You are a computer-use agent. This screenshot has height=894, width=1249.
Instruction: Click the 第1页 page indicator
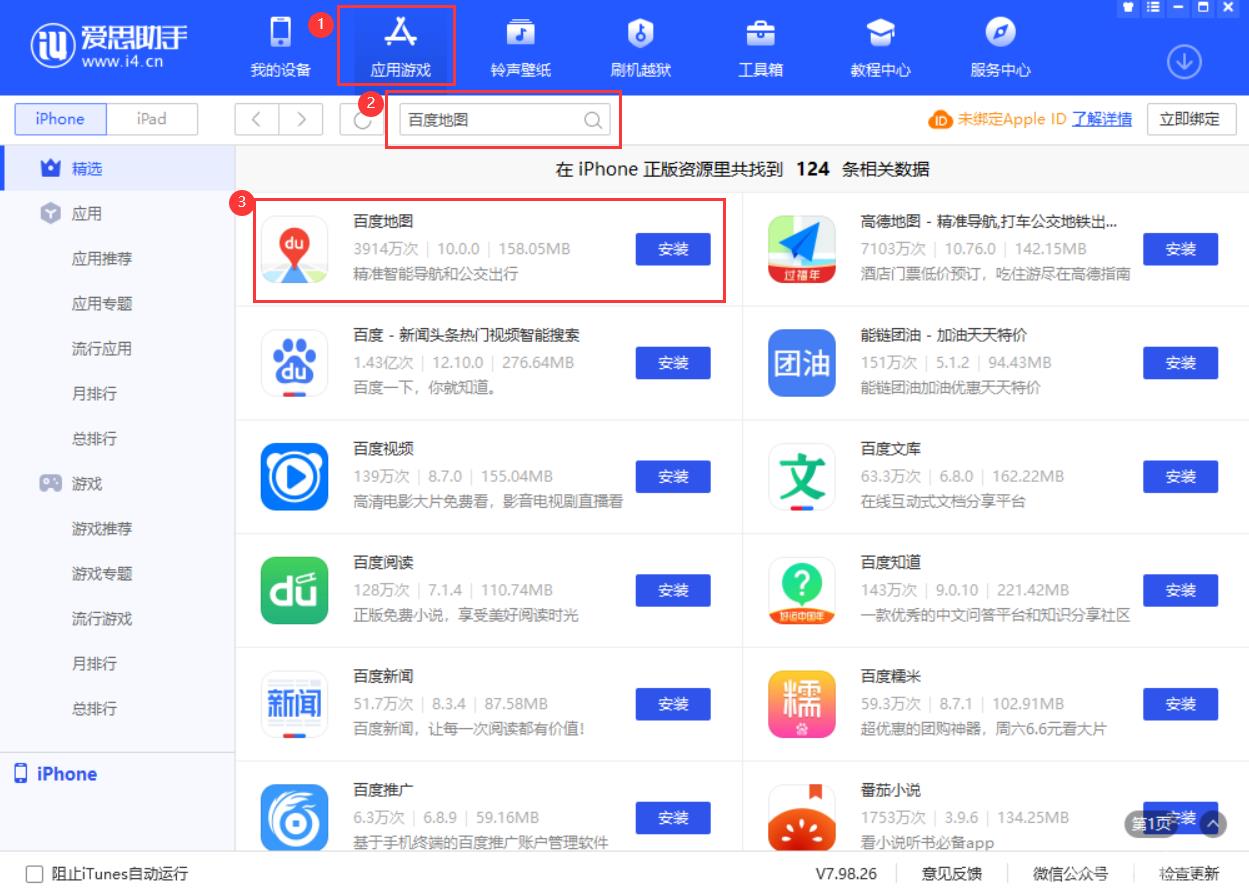pyautogui.click(x=1151, y=824)
